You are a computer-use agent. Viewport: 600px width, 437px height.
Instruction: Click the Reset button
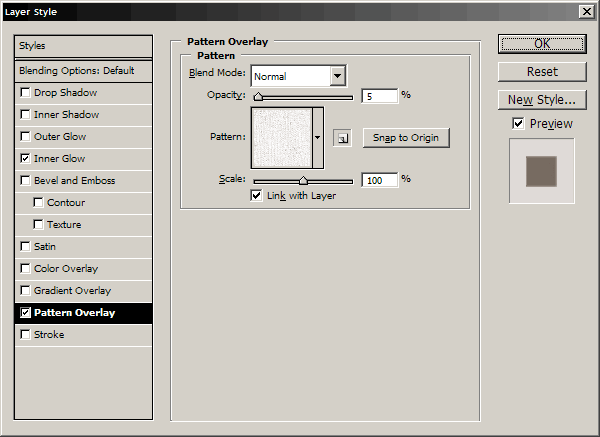point(542,72)
